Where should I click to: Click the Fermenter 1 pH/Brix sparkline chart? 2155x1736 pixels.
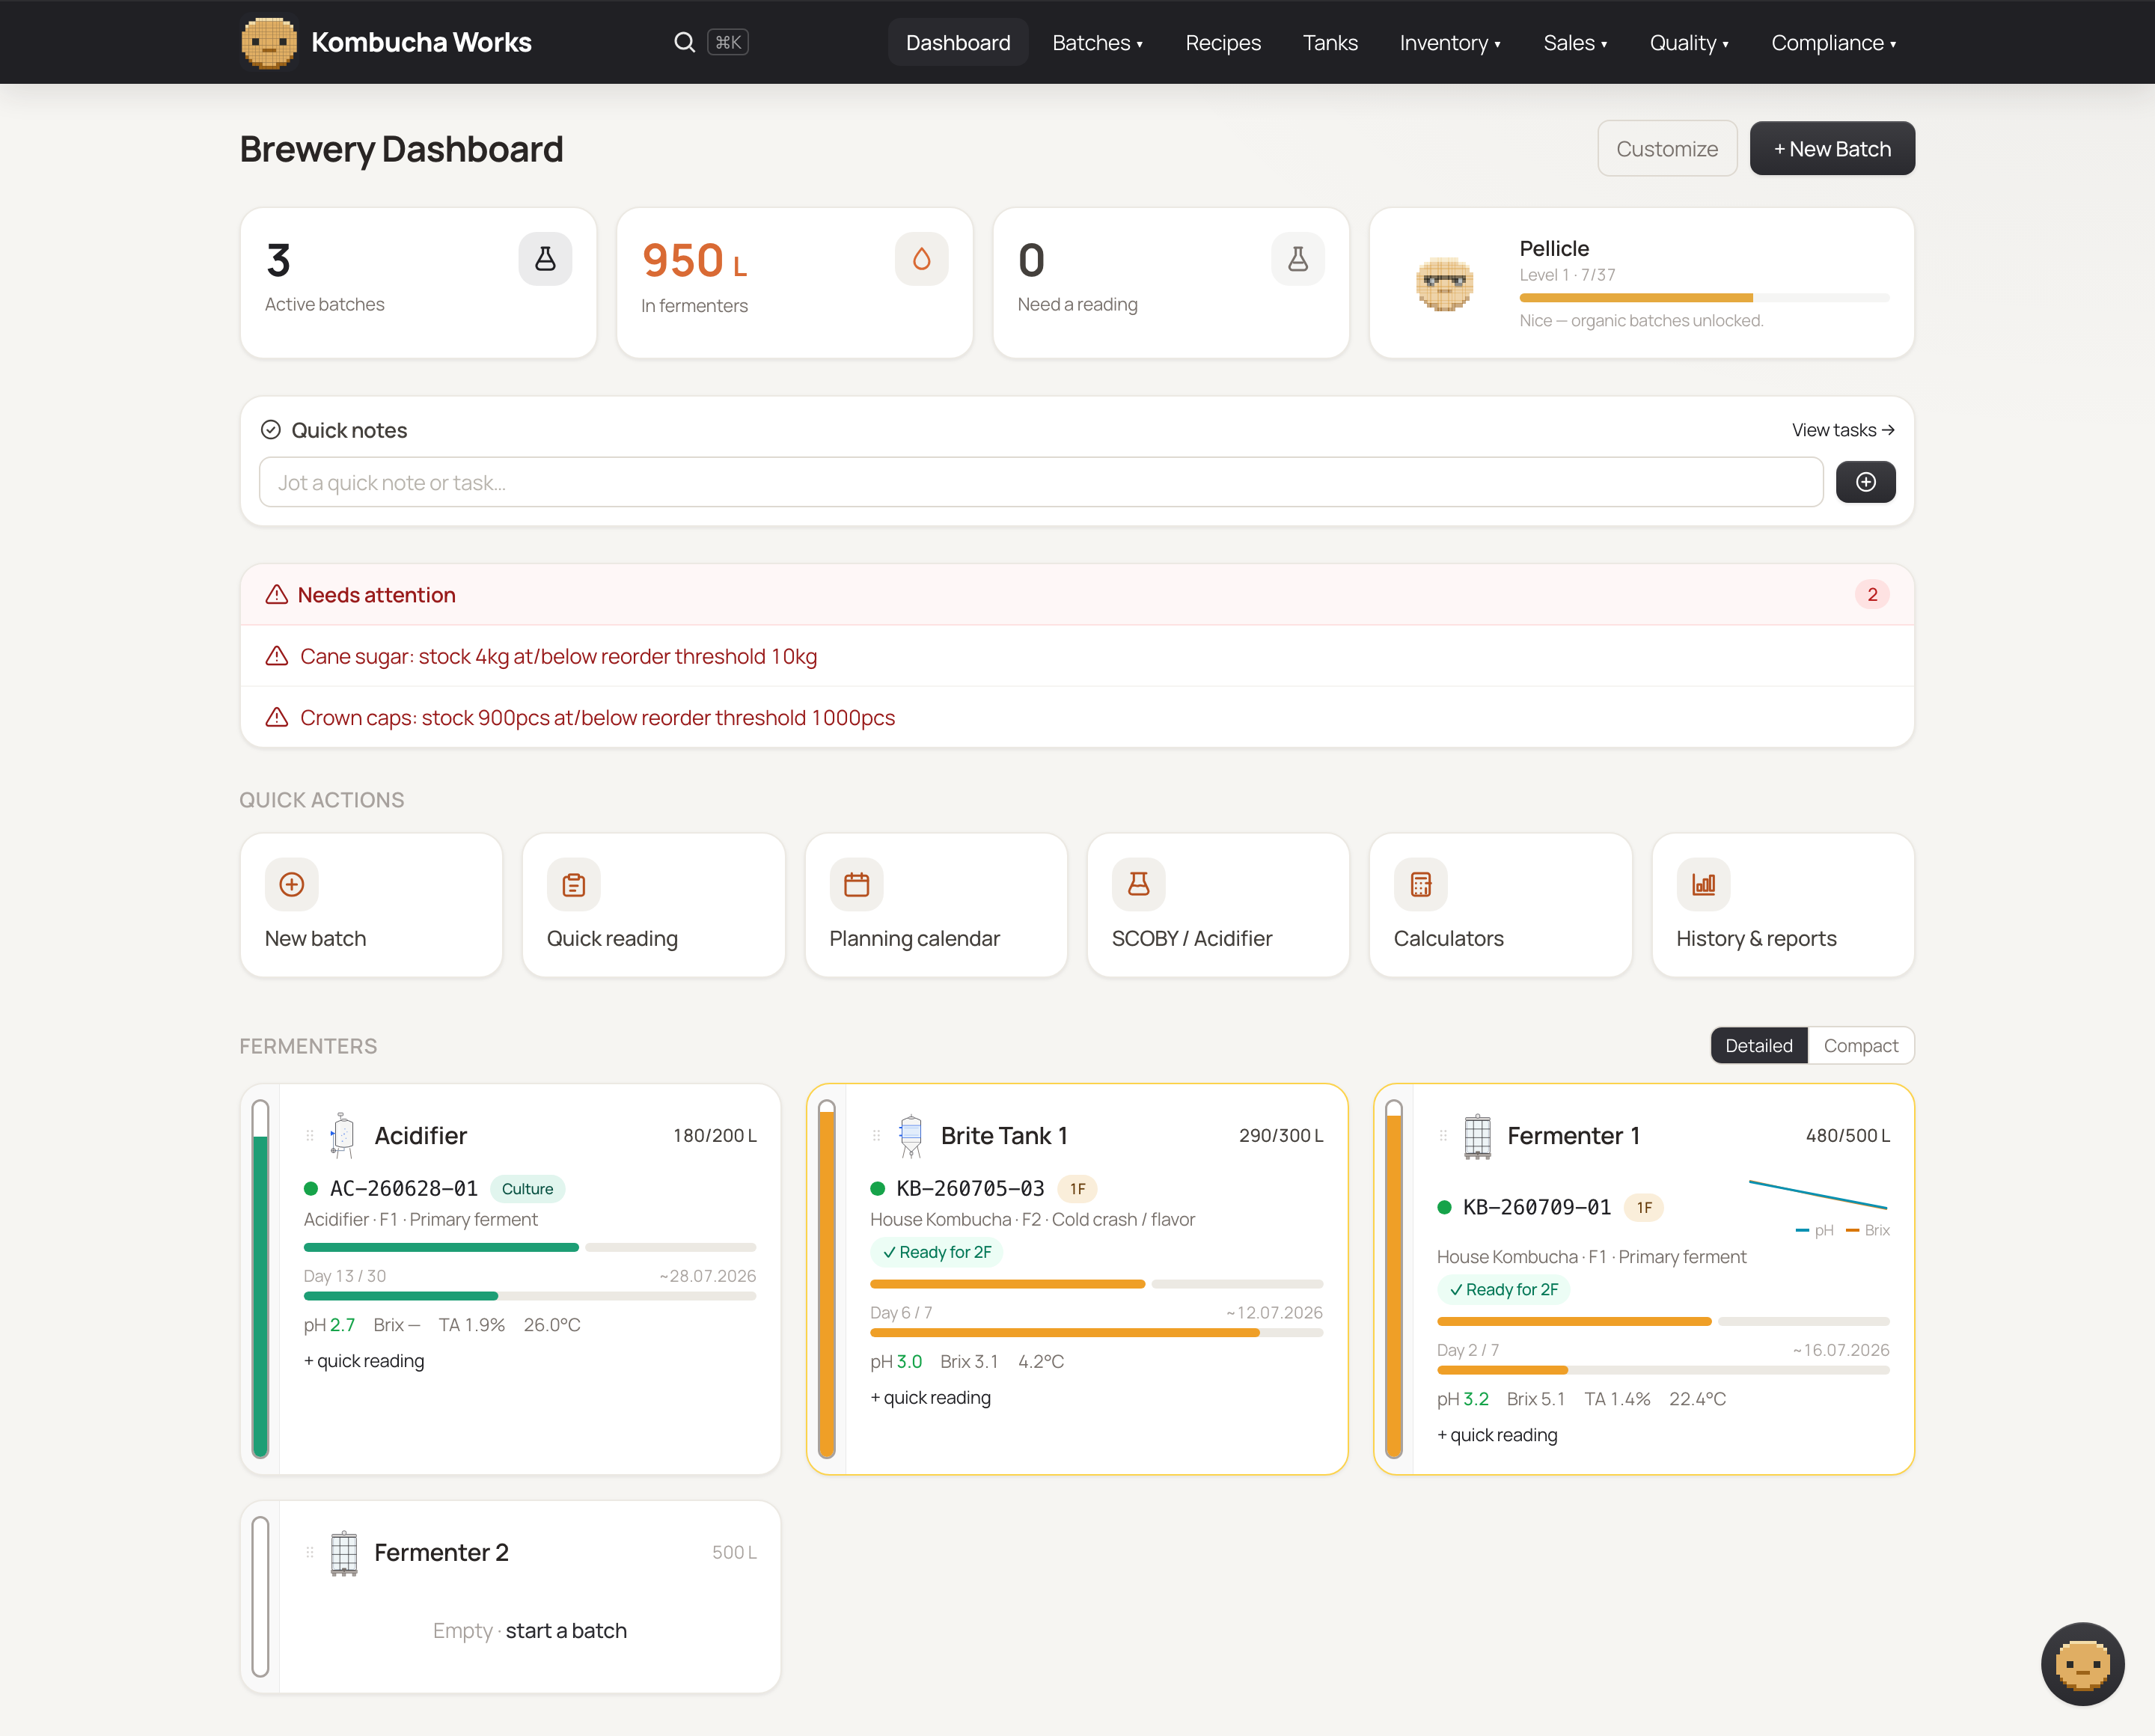tap(1817, 1195)
